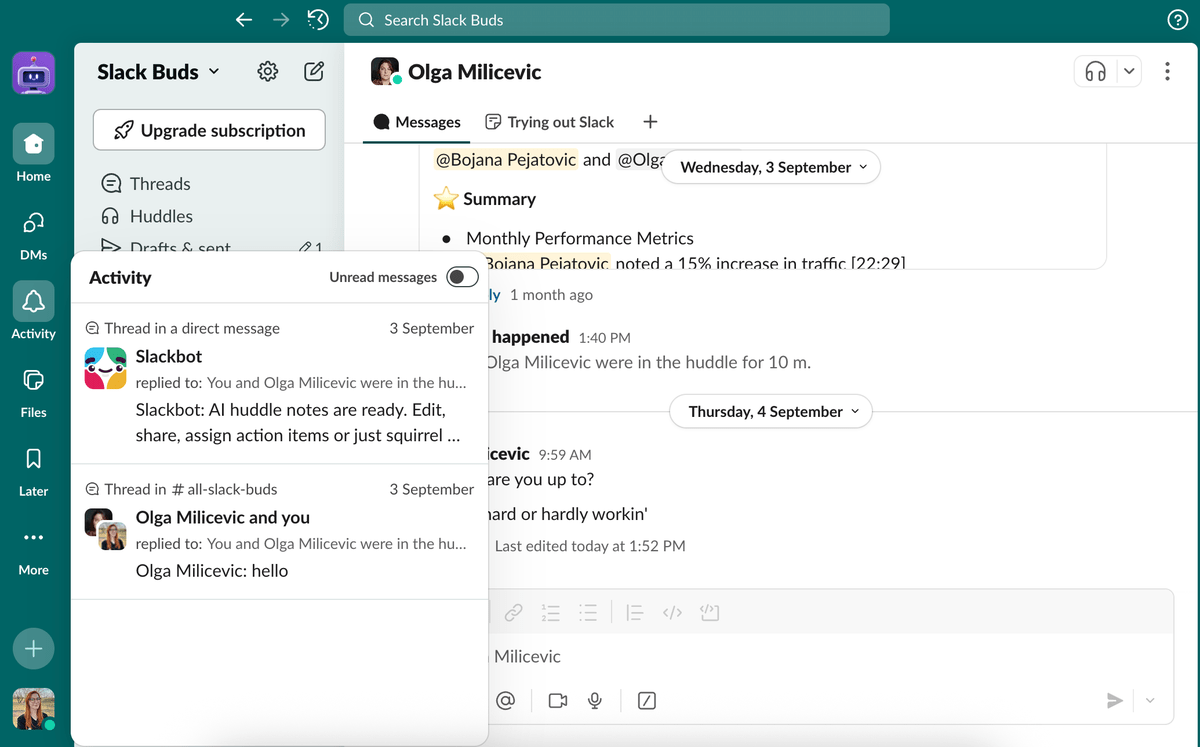
Task: Toggle the Unread messages switch
Action: (462, 277)
